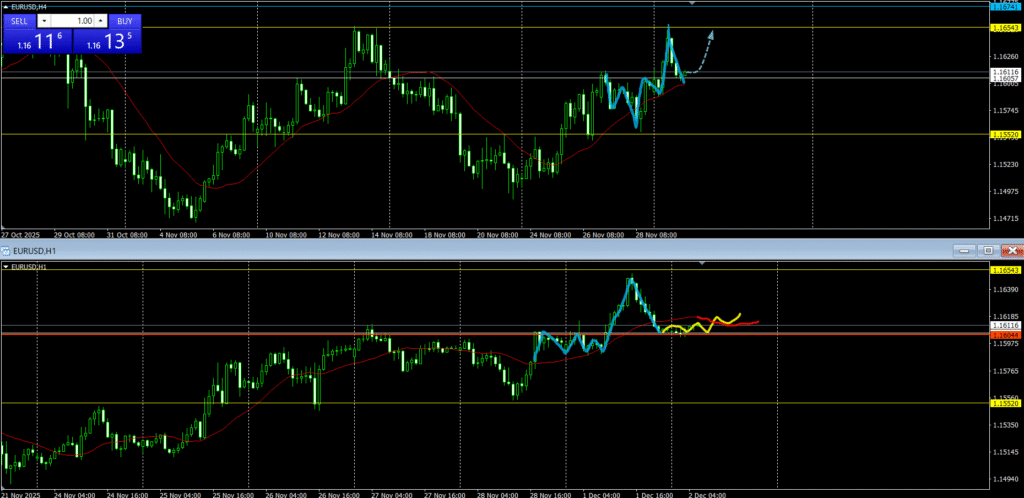Minimize the EURUSD,H1 chart window
The height and width of the screenshot is (498, 1024).
(963, 250)
